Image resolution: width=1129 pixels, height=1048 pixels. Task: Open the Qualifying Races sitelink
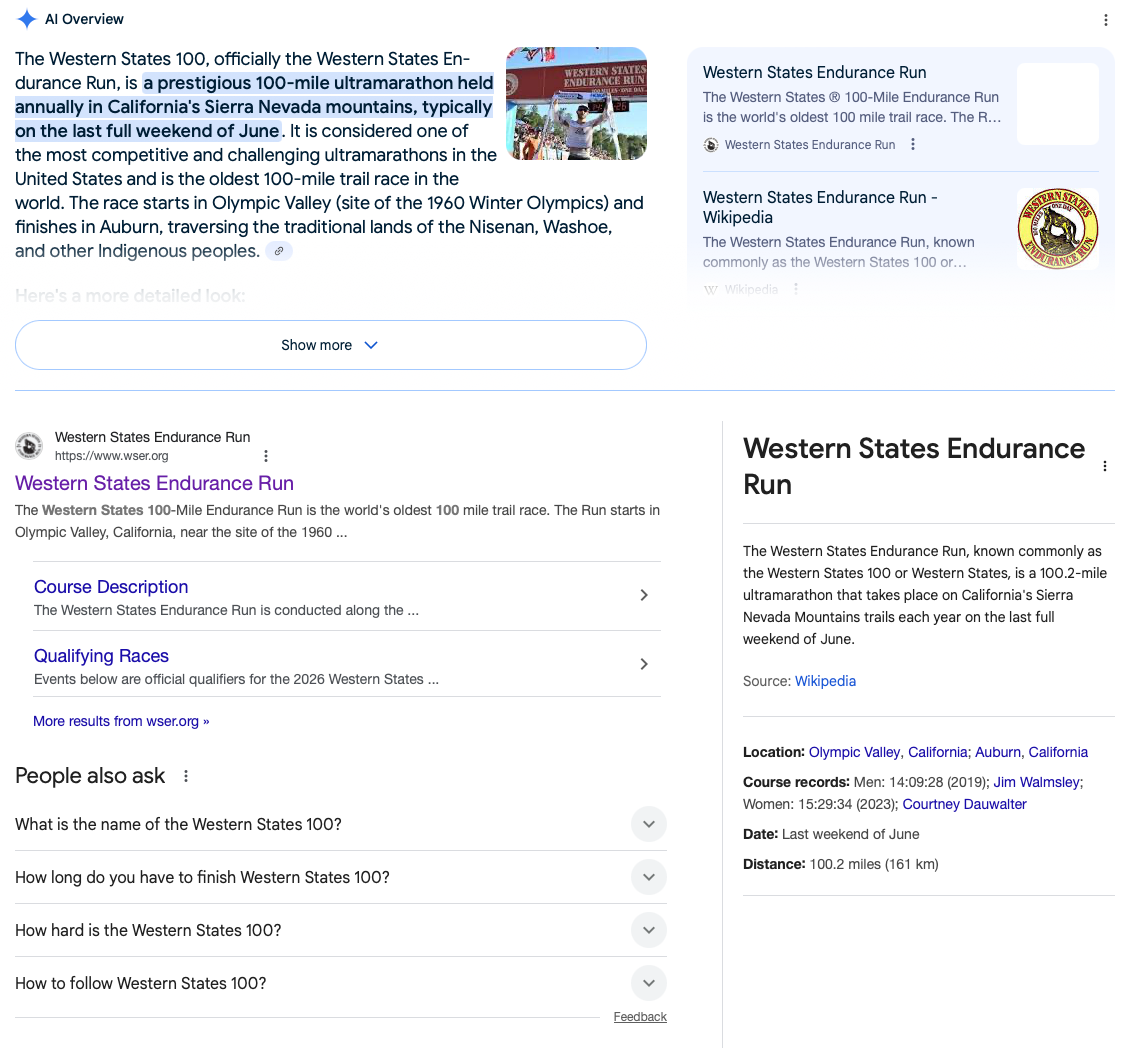tap(101, 656)
